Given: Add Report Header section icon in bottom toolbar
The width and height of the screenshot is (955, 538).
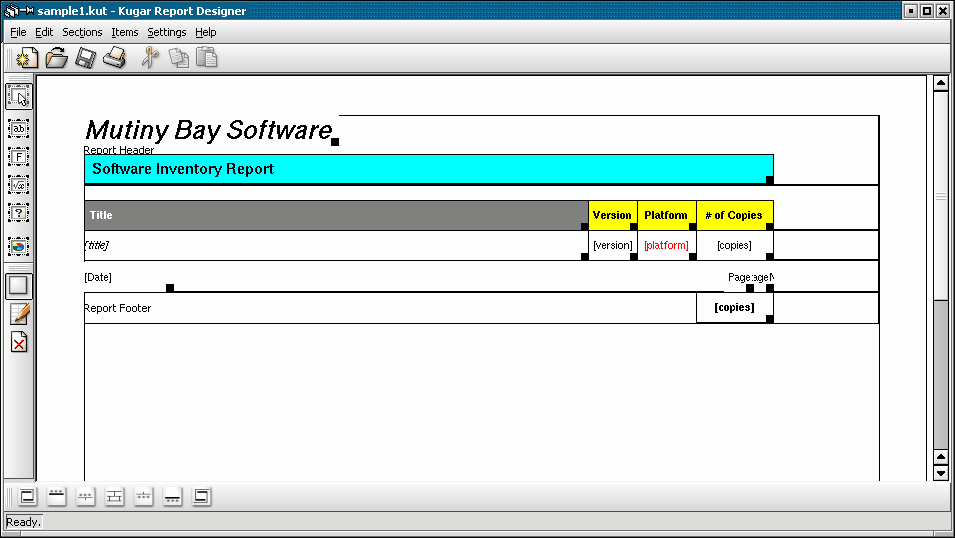Looking at the screenshot, I should [27, 497].
